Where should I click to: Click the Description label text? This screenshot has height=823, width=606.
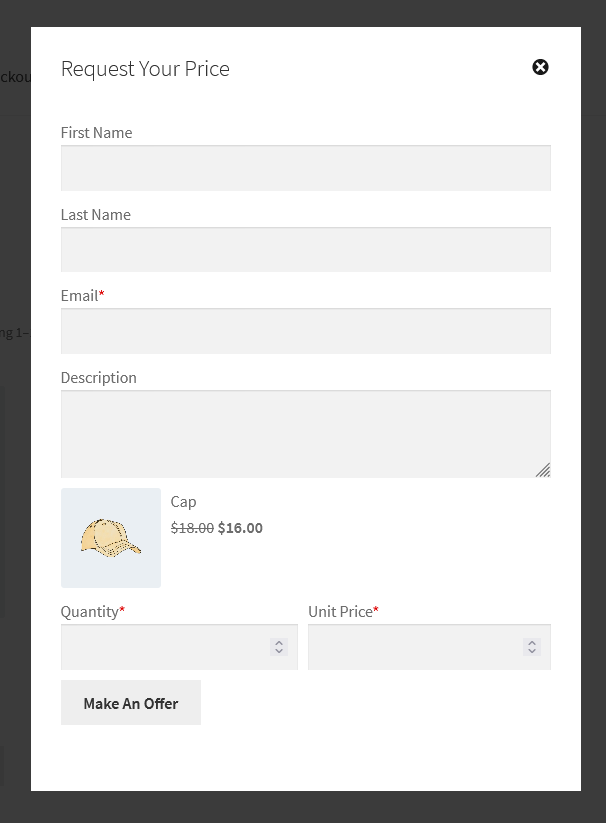coord(99,378)
